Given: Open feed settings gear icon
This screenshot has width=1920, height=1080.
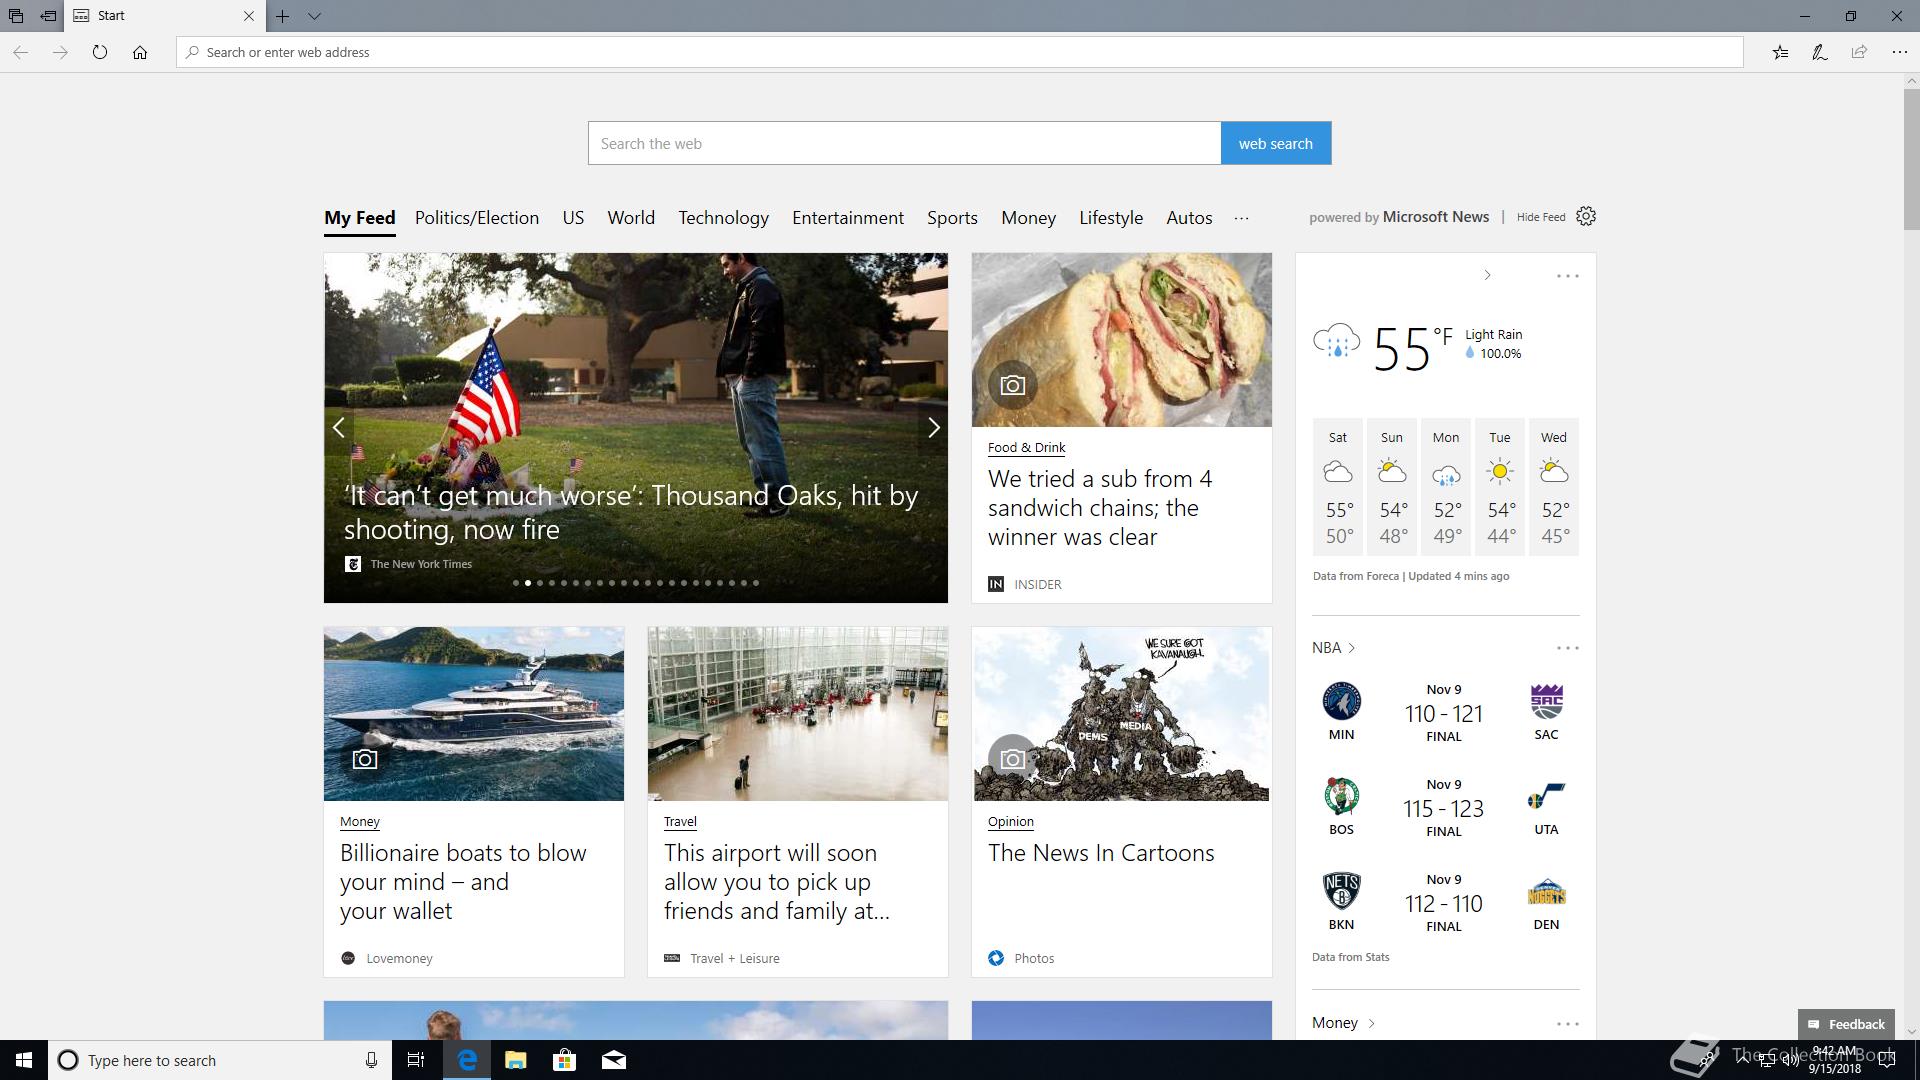Looking at the screenshot, I should (1586, 217).
